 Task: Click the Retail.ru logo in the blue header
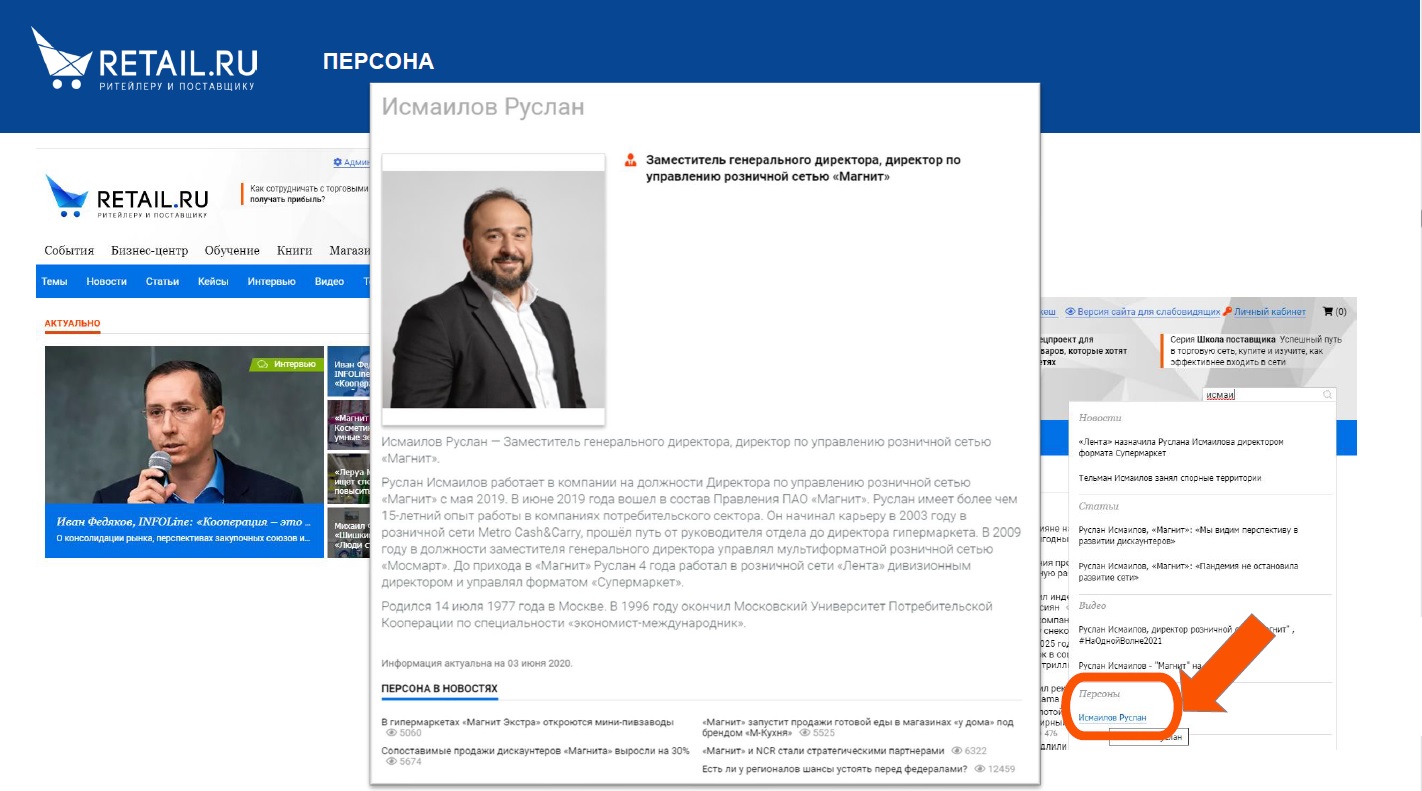coord(145,60)
